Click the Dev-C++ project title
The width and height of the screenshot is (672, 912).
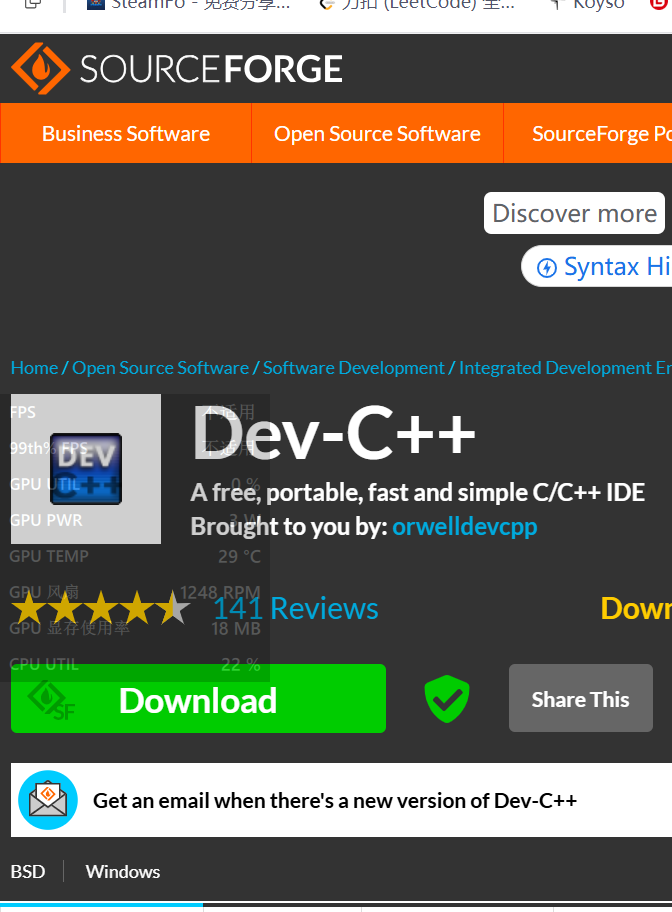tap(334, 433)
